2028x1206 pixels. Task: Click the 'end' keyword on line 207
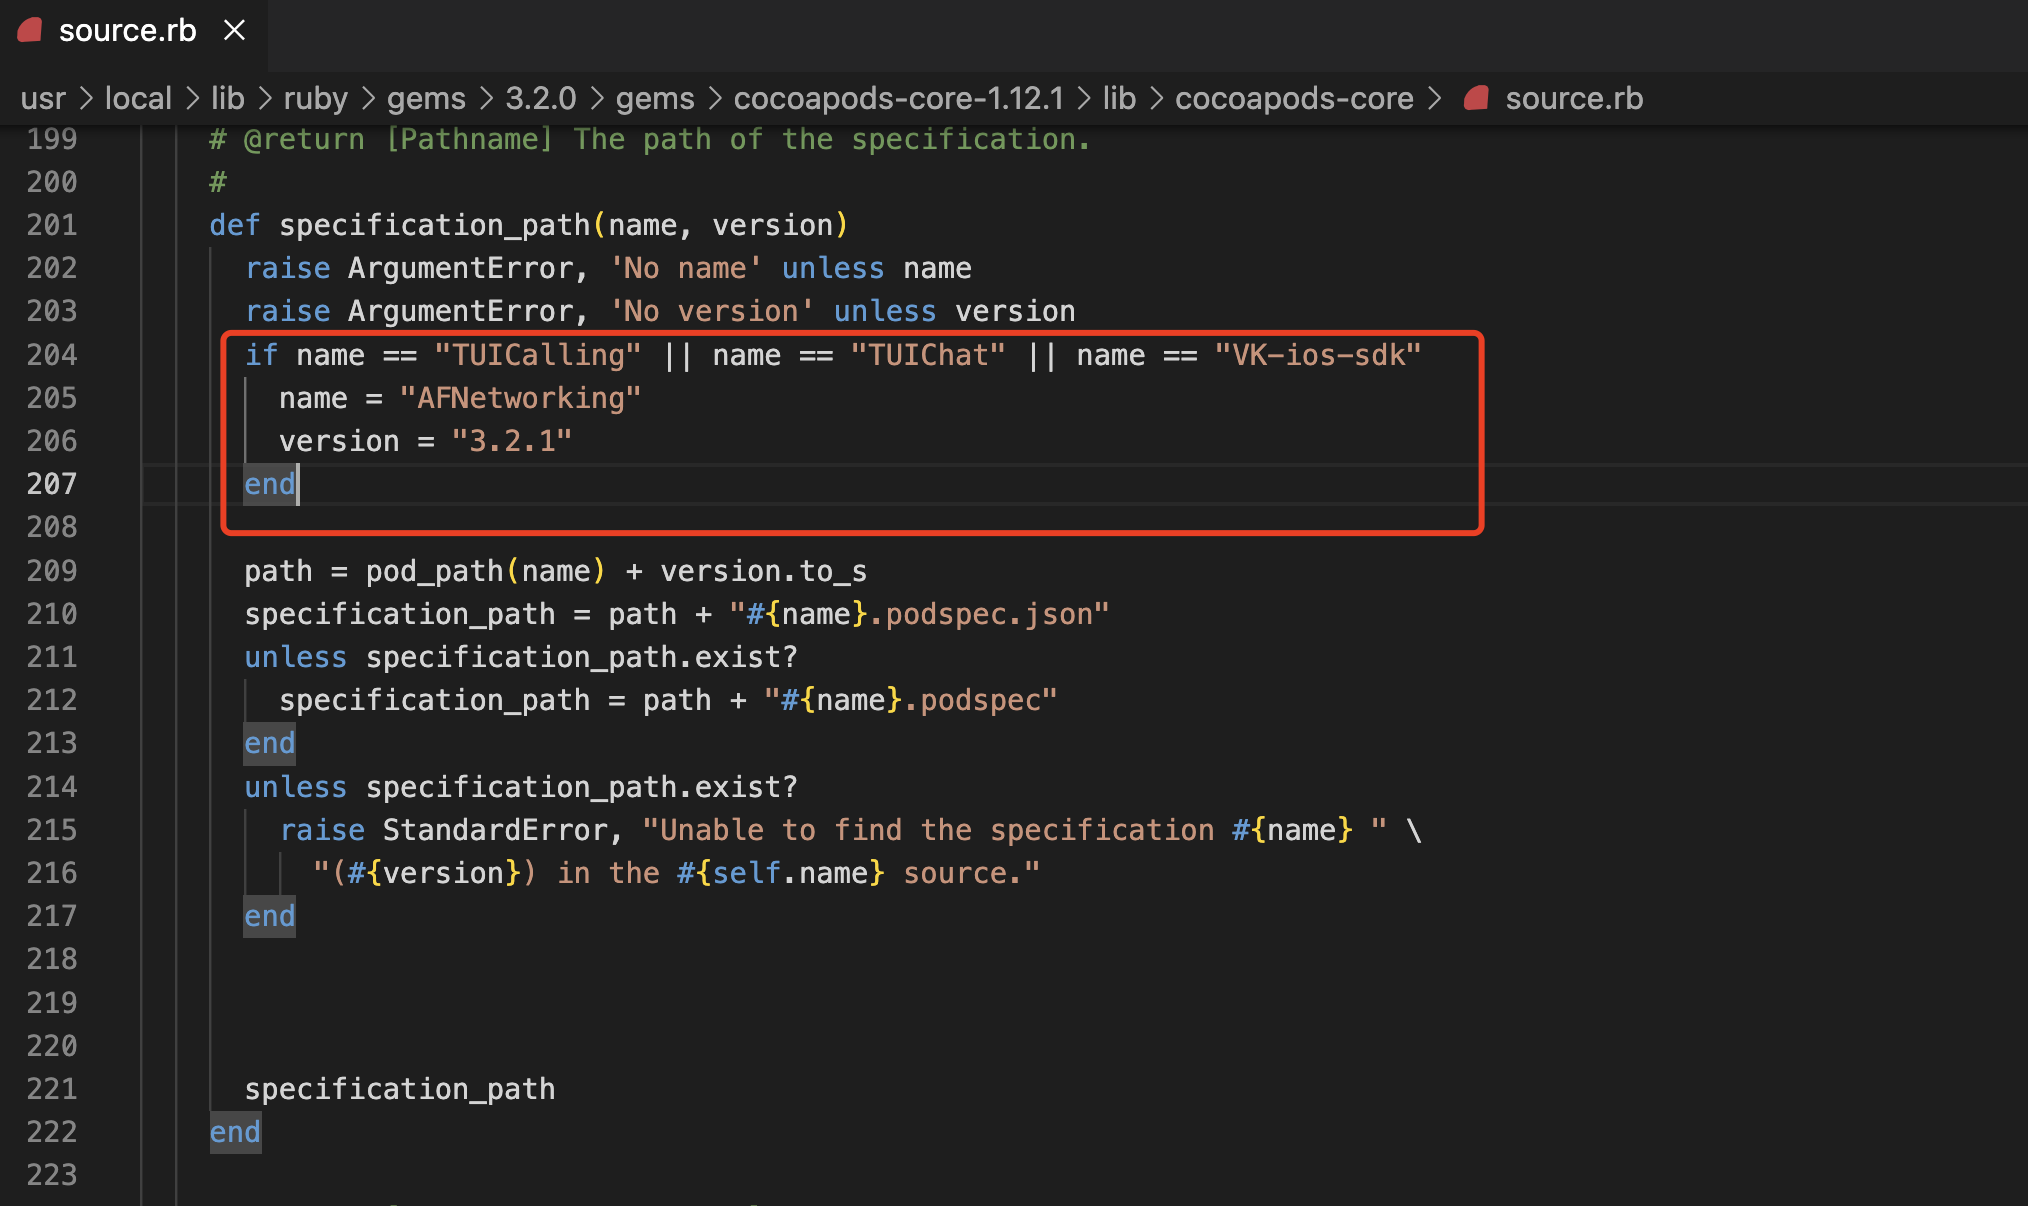point(270,484)
